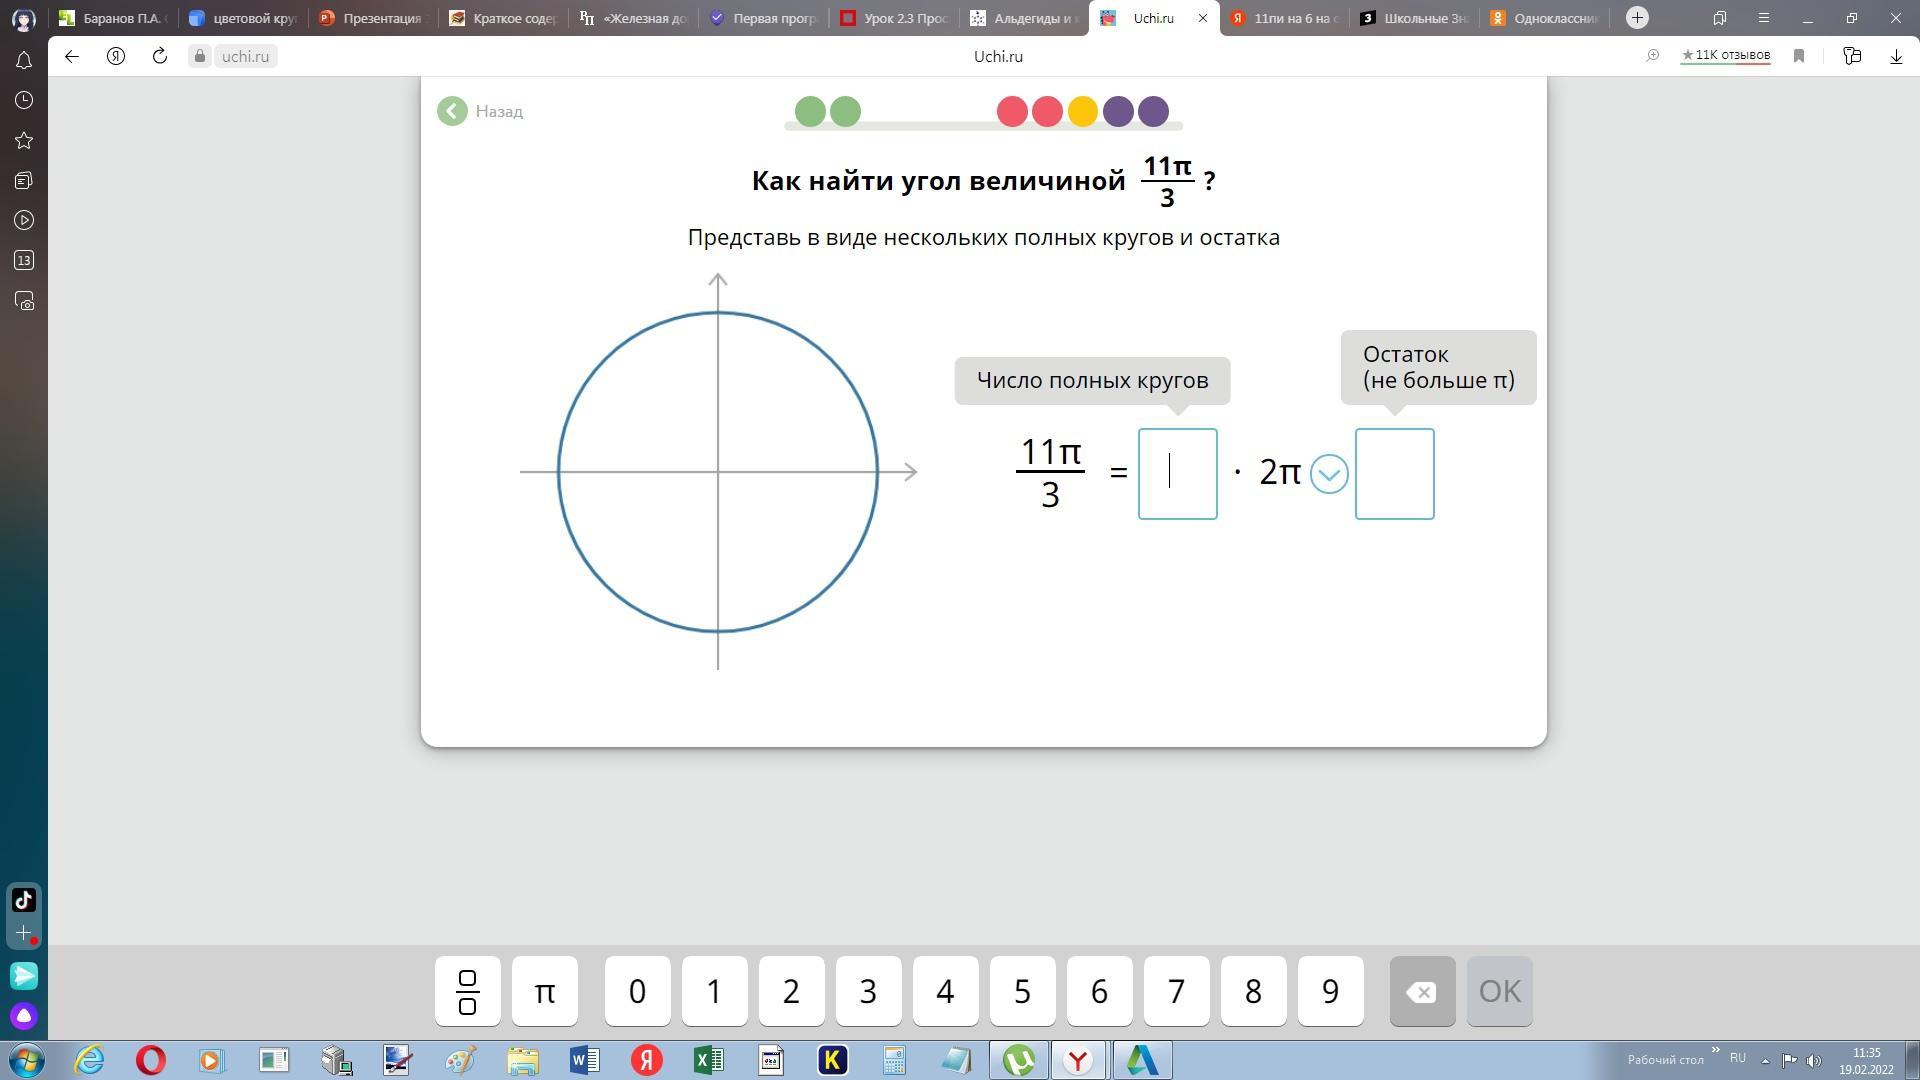This screenshot has height=1080, width=1920.
Task: Open history clock icon in the sidebar
Action: tap(24, 100)
